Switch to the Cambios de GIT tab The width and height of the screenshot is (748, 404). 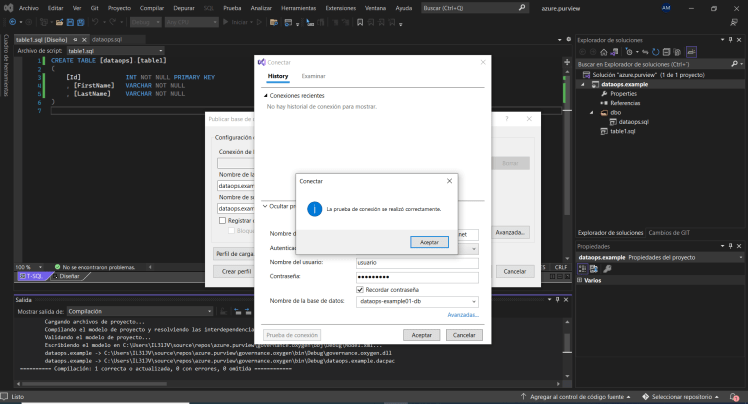tap(669, 232)
